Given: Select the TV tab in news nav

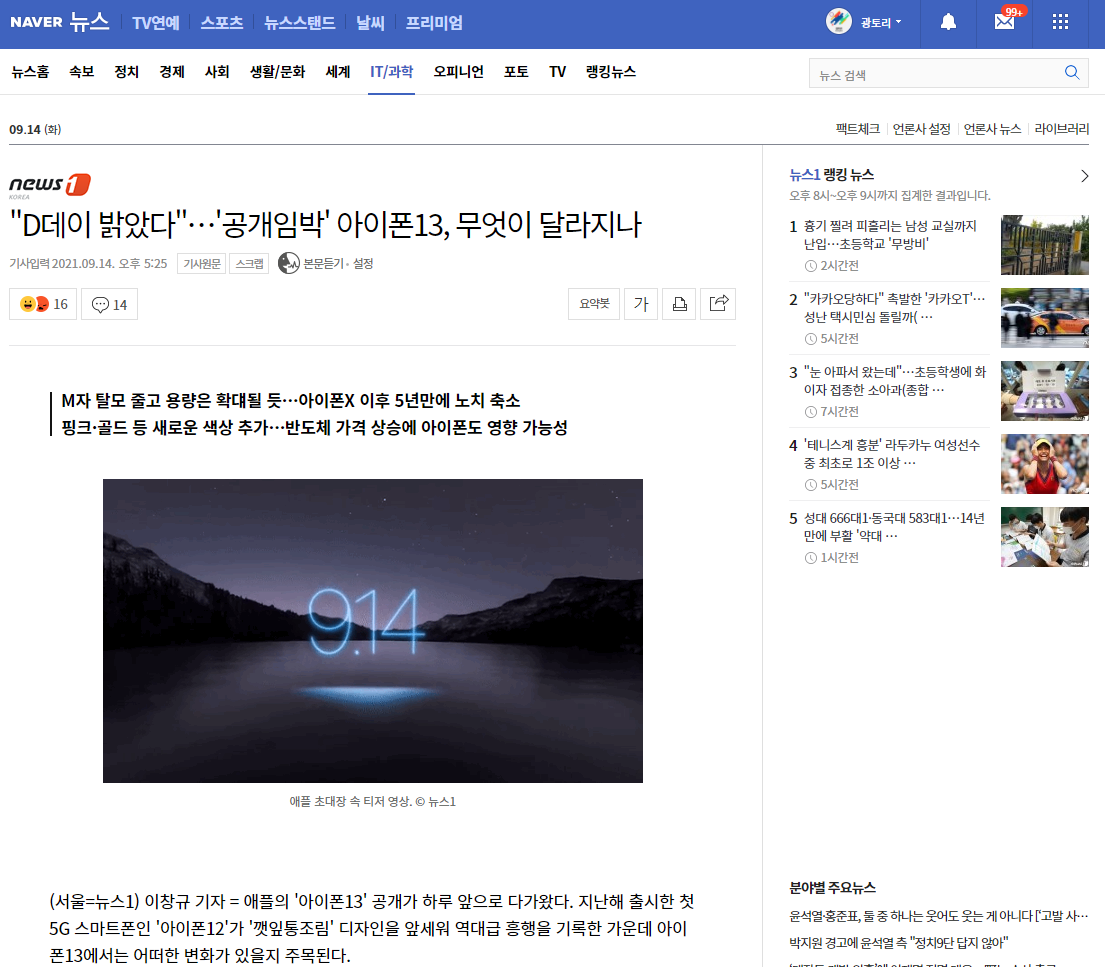Looking at the screenshot, I should [x=557, y=72].
